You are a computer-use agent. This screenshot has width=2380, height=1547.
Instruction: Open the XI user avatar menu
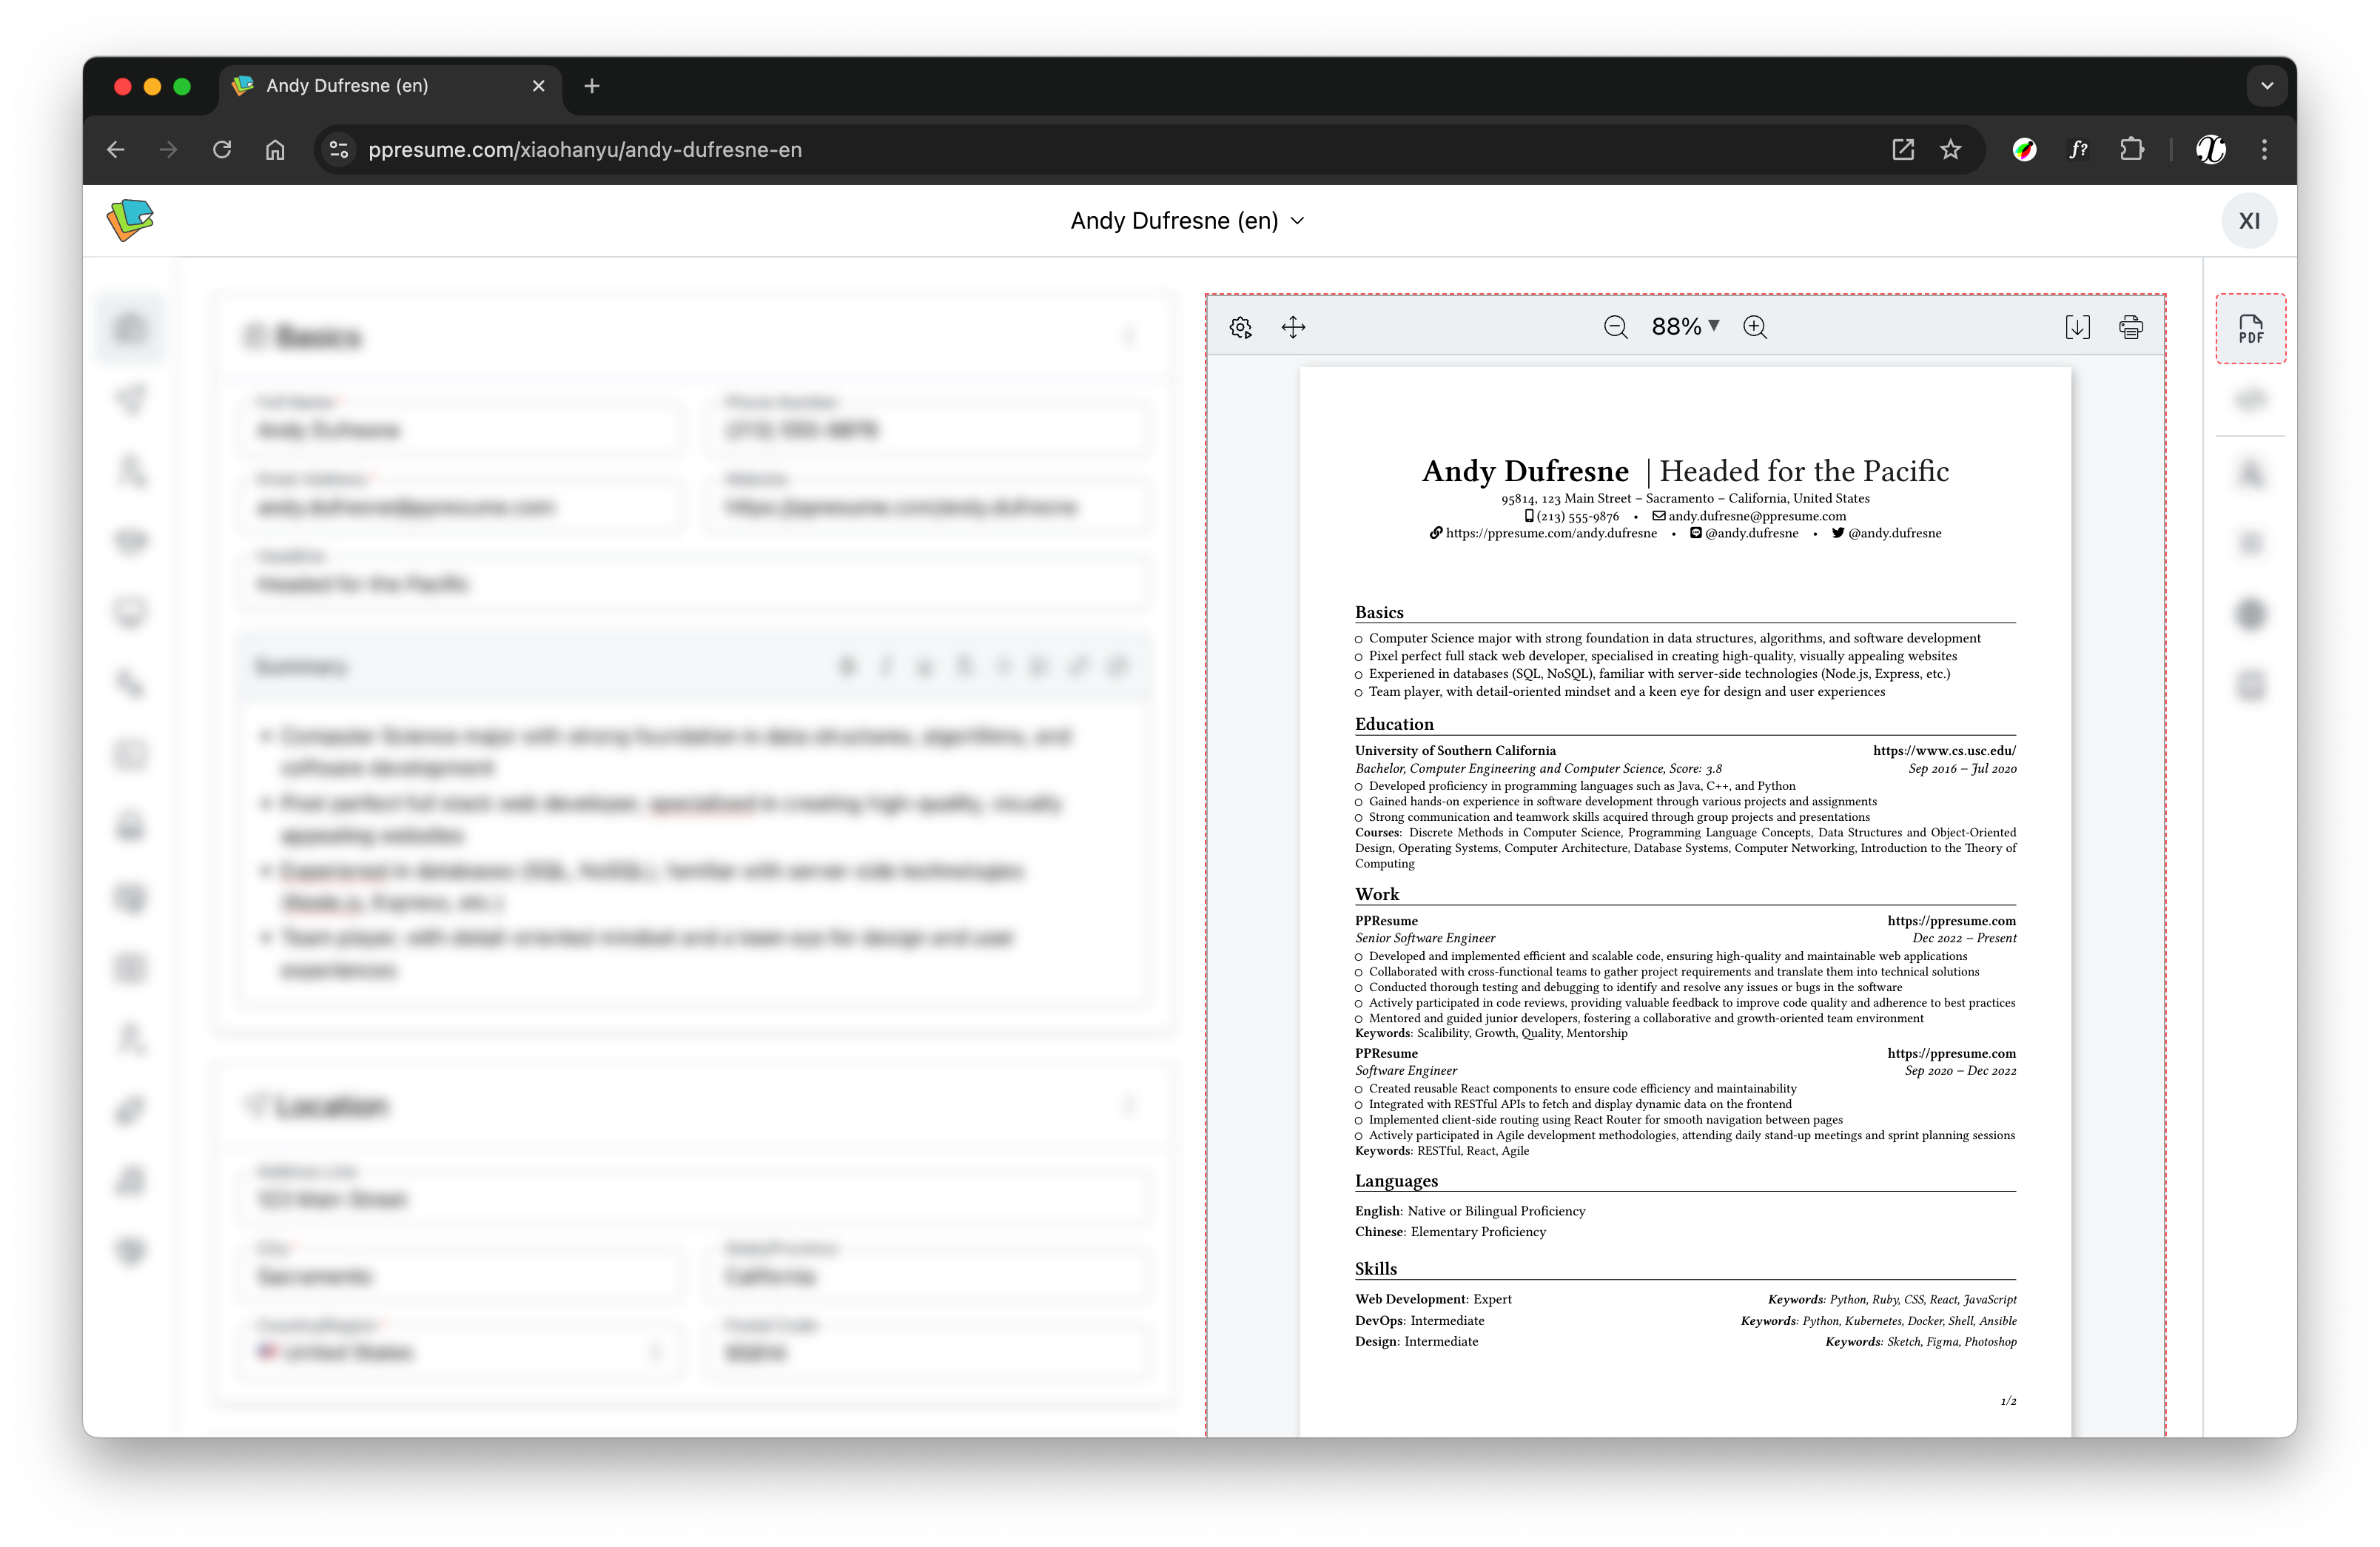click(x=2249, y=221)
